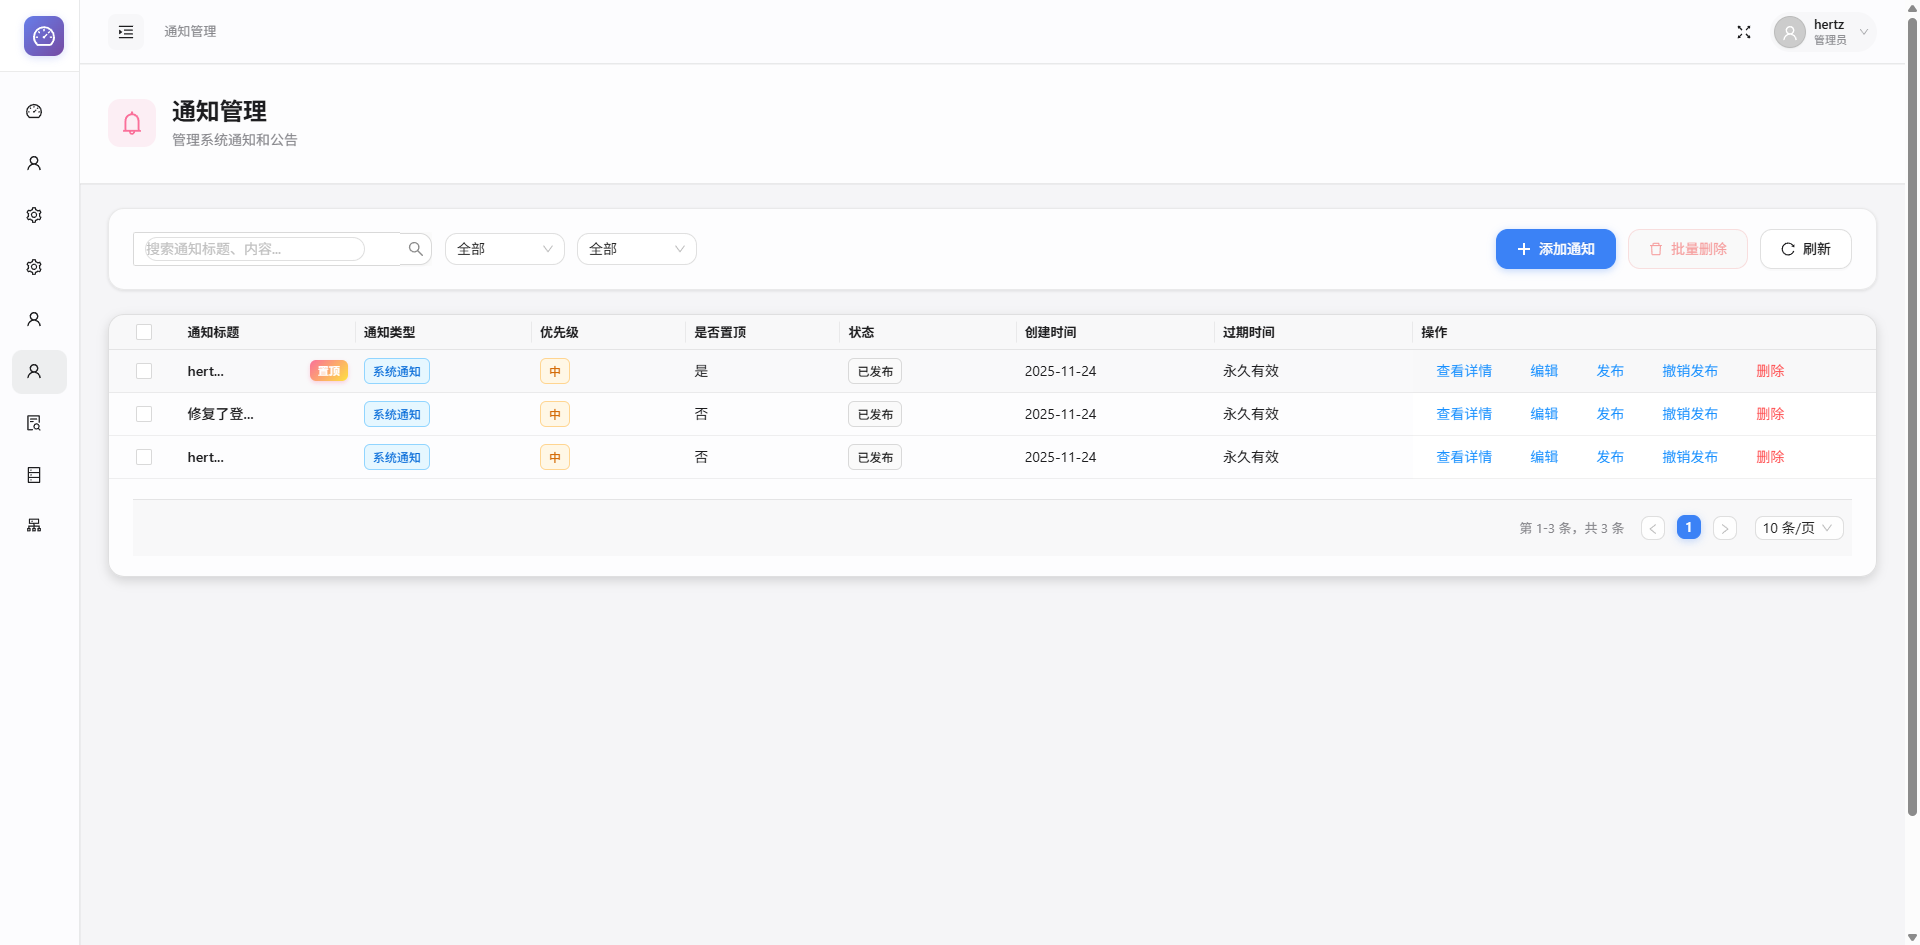1920x945 pixels.
Task: Expand the 10 条/页 page size dropdown
Action: [1797, 527]
